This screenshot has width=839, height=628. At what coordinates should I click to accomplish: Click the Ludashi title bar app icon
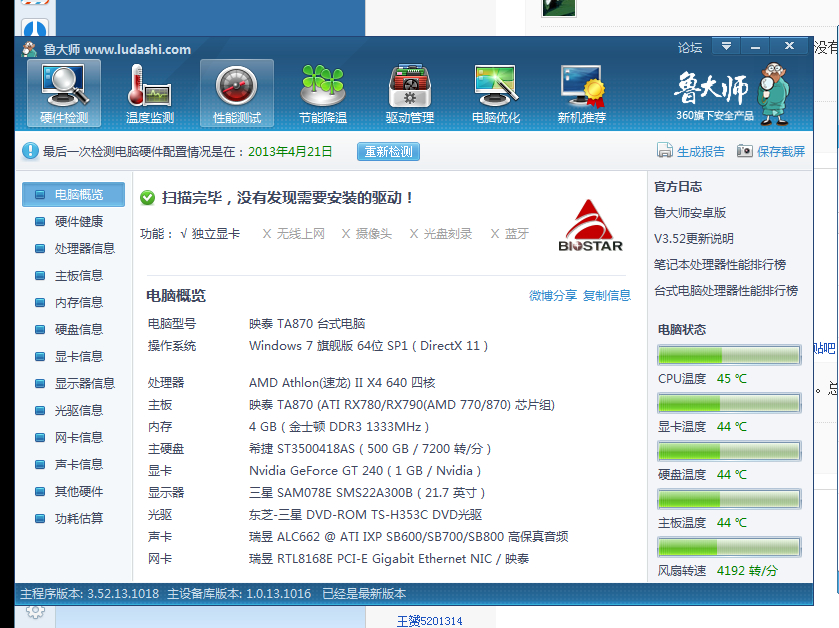[x=29, y=49]
